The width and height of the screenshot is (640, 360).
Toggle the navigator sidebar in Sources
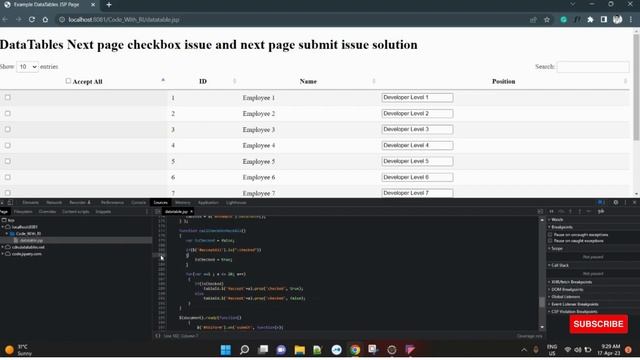158,211
